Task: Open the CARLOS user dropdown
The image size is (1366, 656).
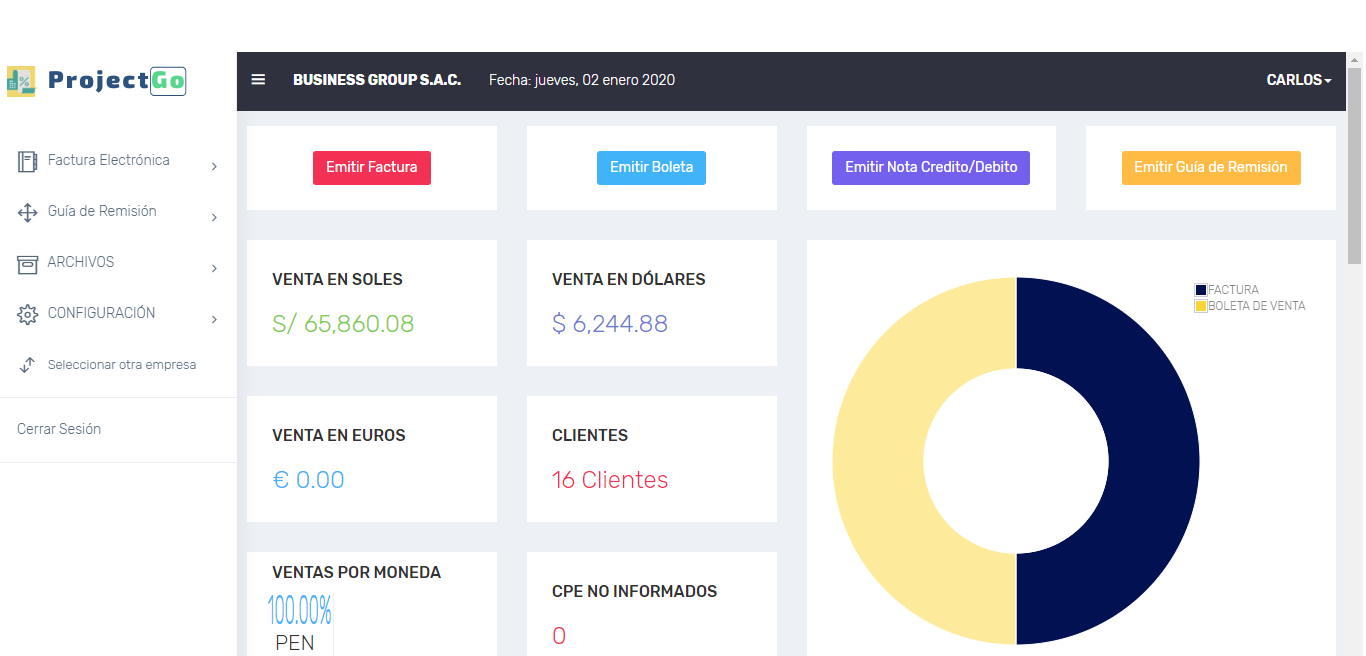Action: (1298, 80)
